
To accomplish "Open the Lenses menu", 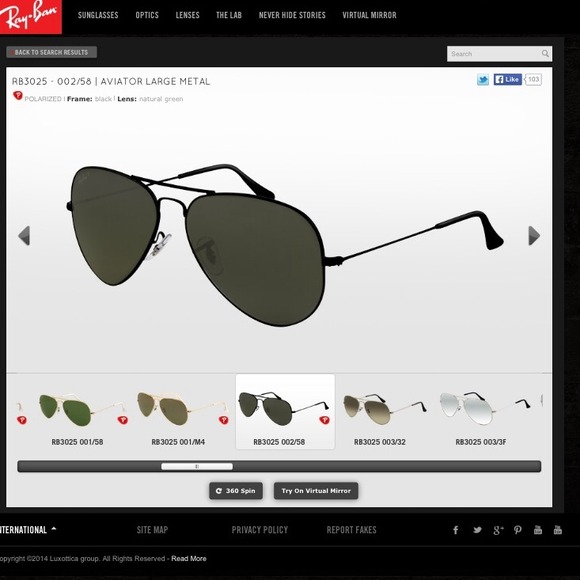I will (x=187, y=15).
